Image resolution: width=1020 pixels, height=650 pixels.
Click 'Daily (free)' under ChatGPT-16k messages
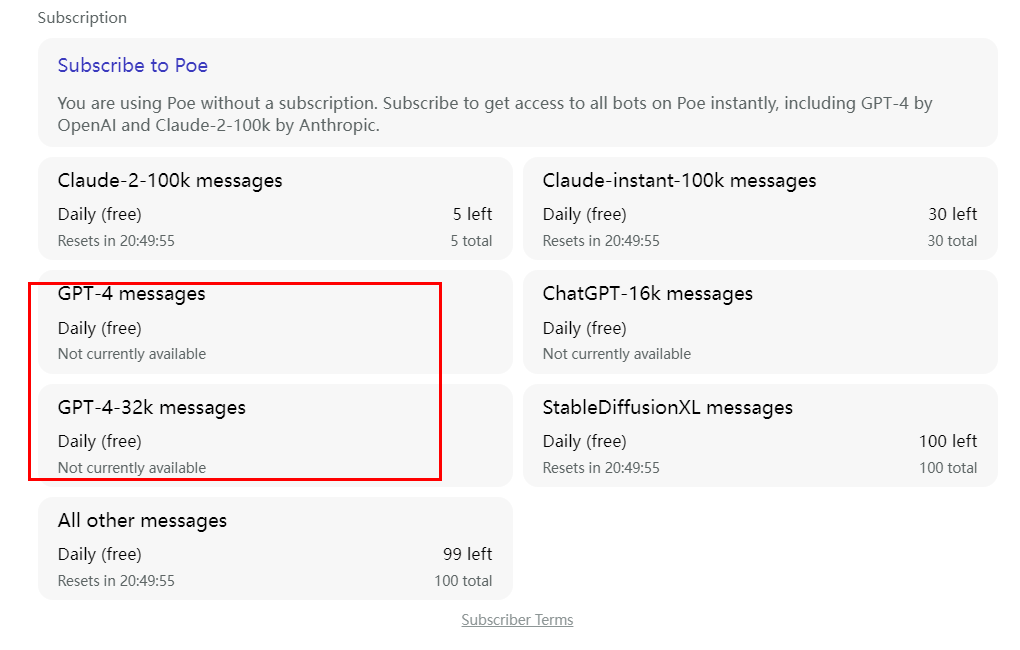pyautogui.click(x=584, y=329)
